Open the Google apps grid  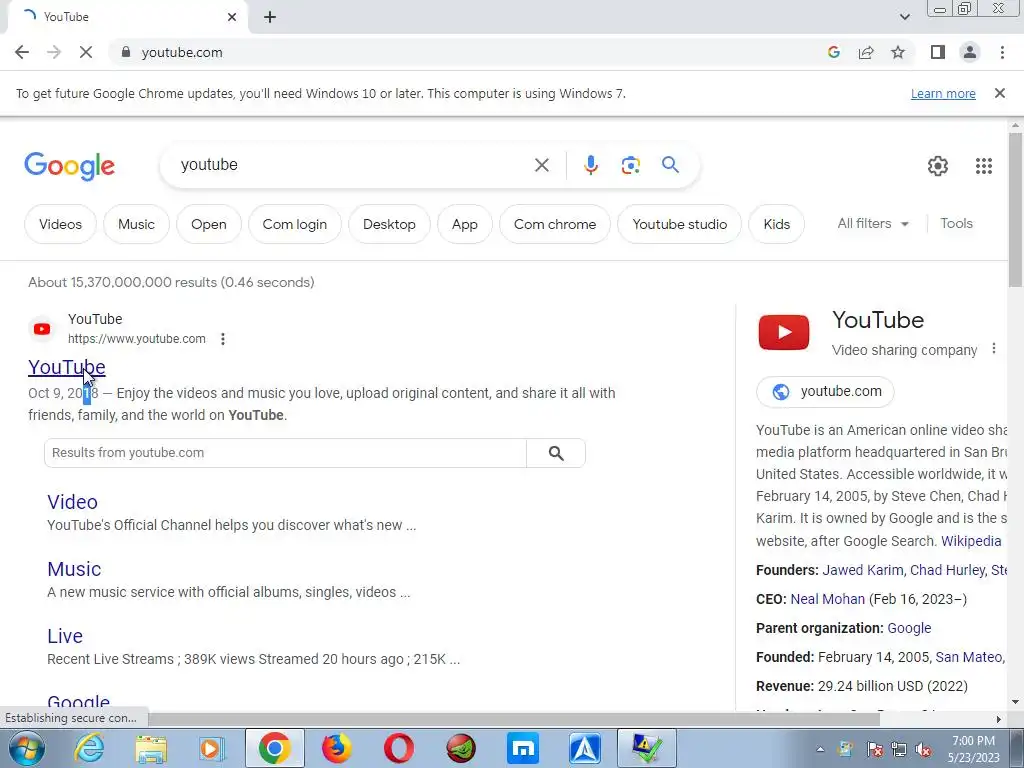click(x=984, y=166)
